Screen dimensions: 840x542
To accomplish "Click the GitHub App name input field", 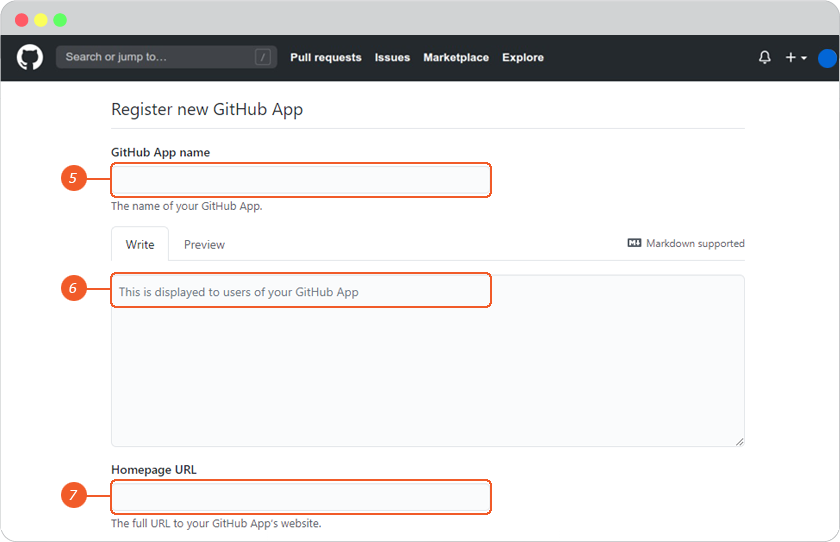I will (x=301, y=180).
